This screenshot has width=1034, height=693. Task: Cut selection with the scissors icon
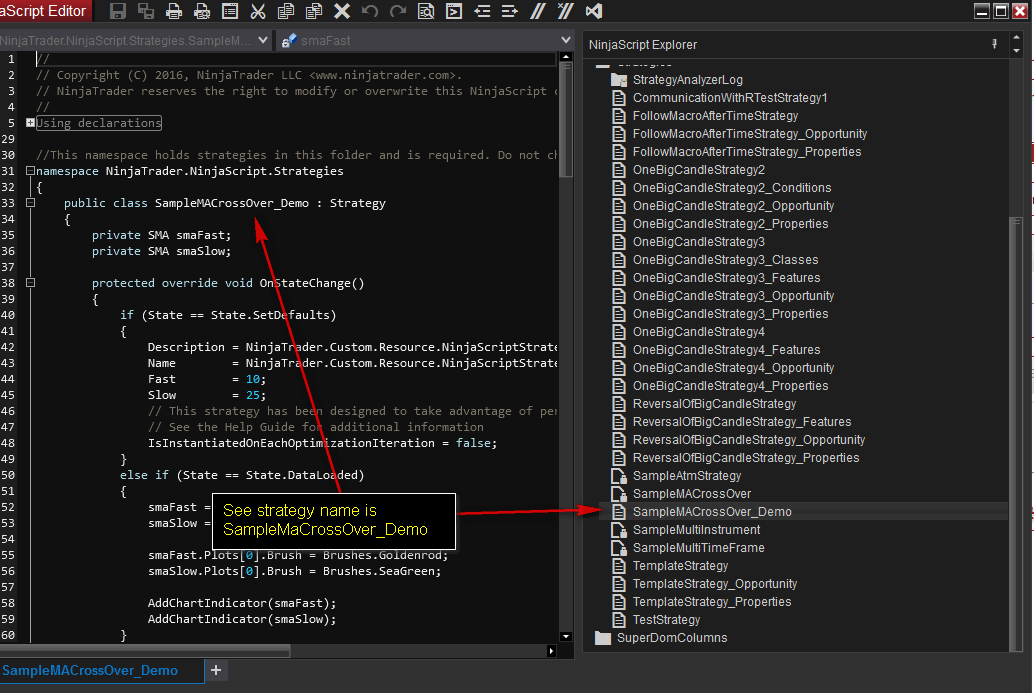click(258, 12)
